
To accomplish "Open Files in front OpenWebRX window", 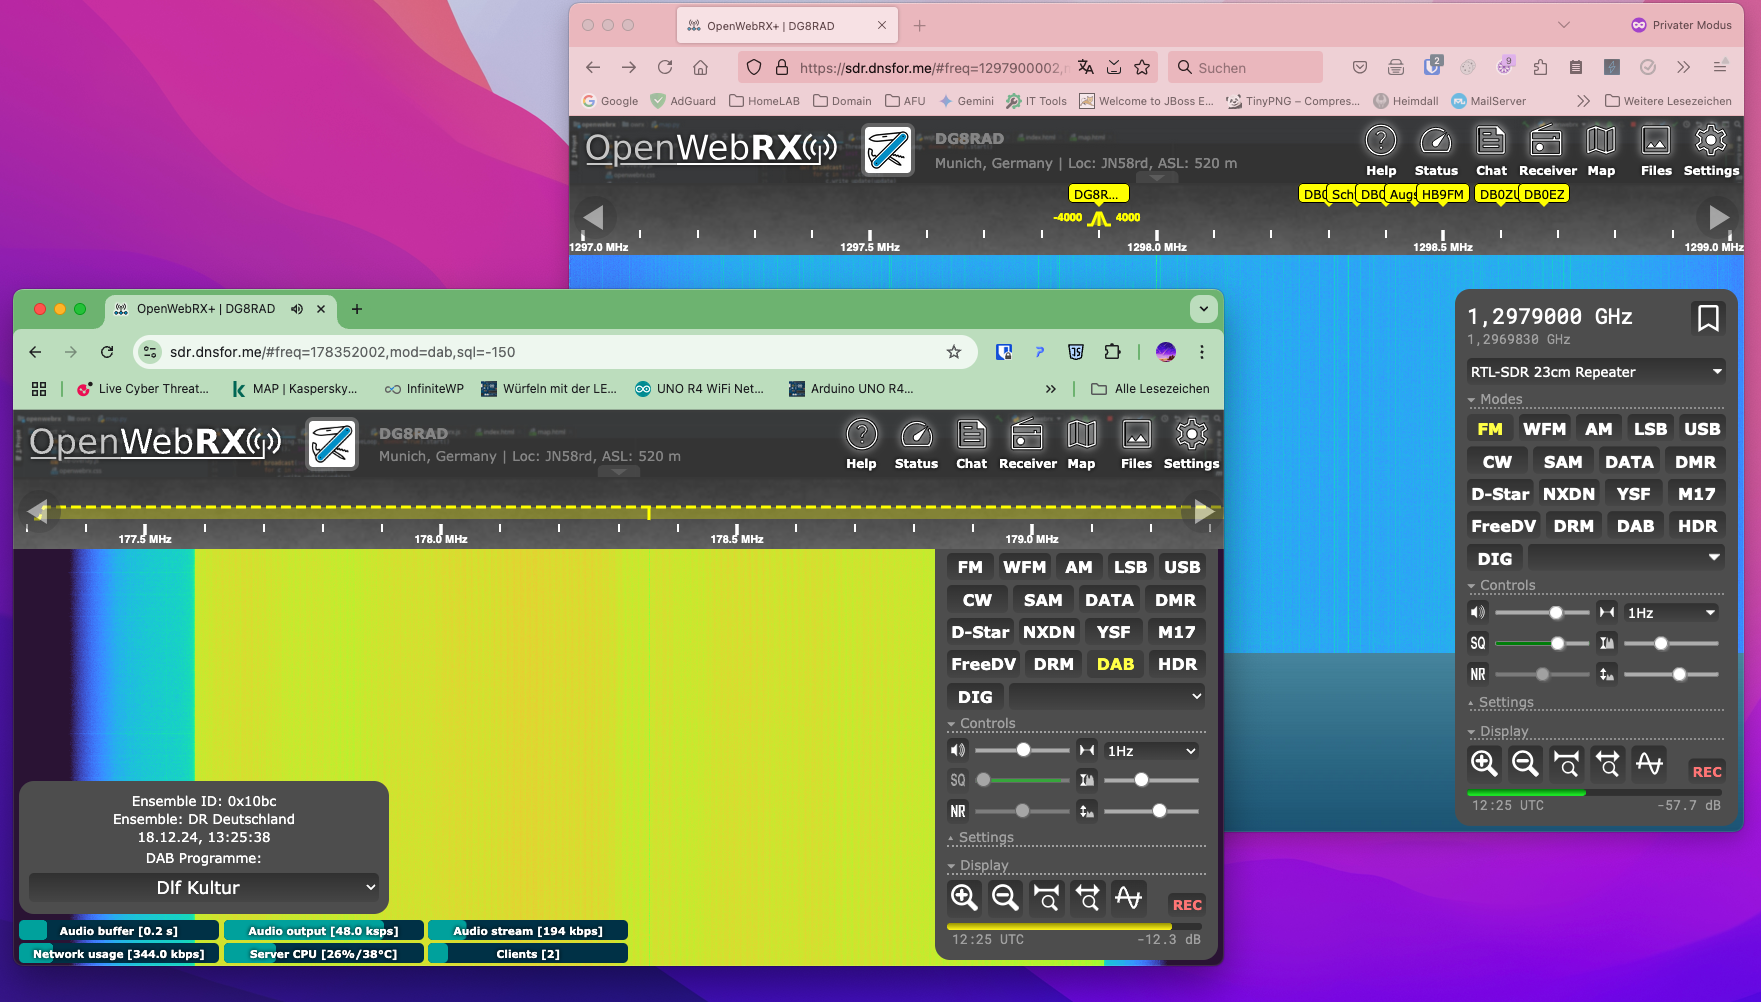I will 1136,445.
